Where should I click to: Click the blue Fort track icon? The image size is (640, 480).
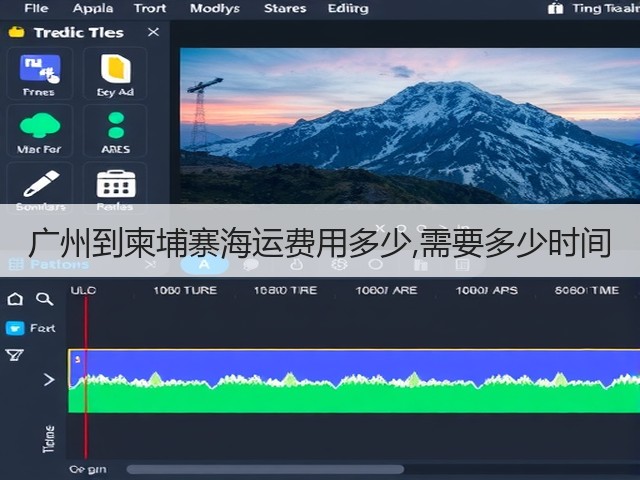tap(15, 328)
